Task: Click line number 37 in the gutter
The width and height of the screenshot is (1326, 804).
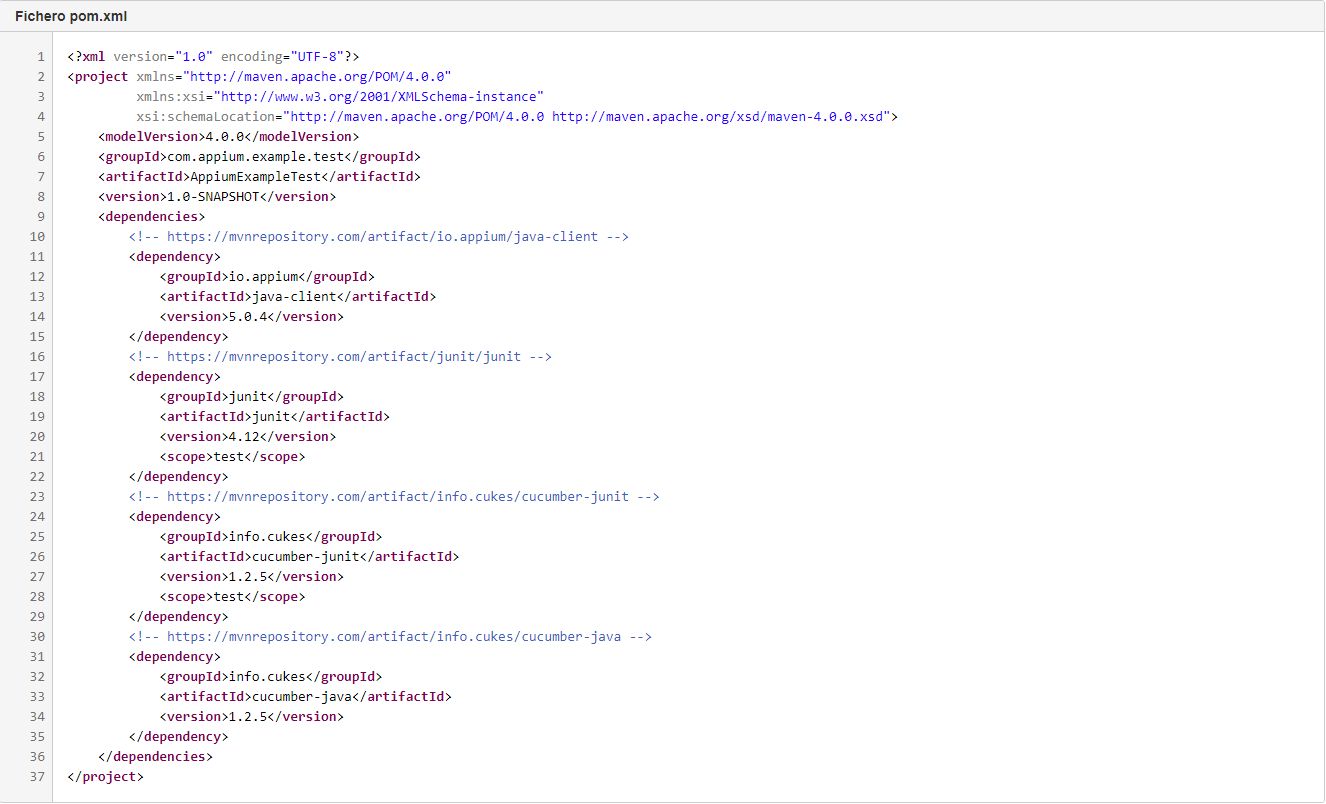Action: [37, 776]
